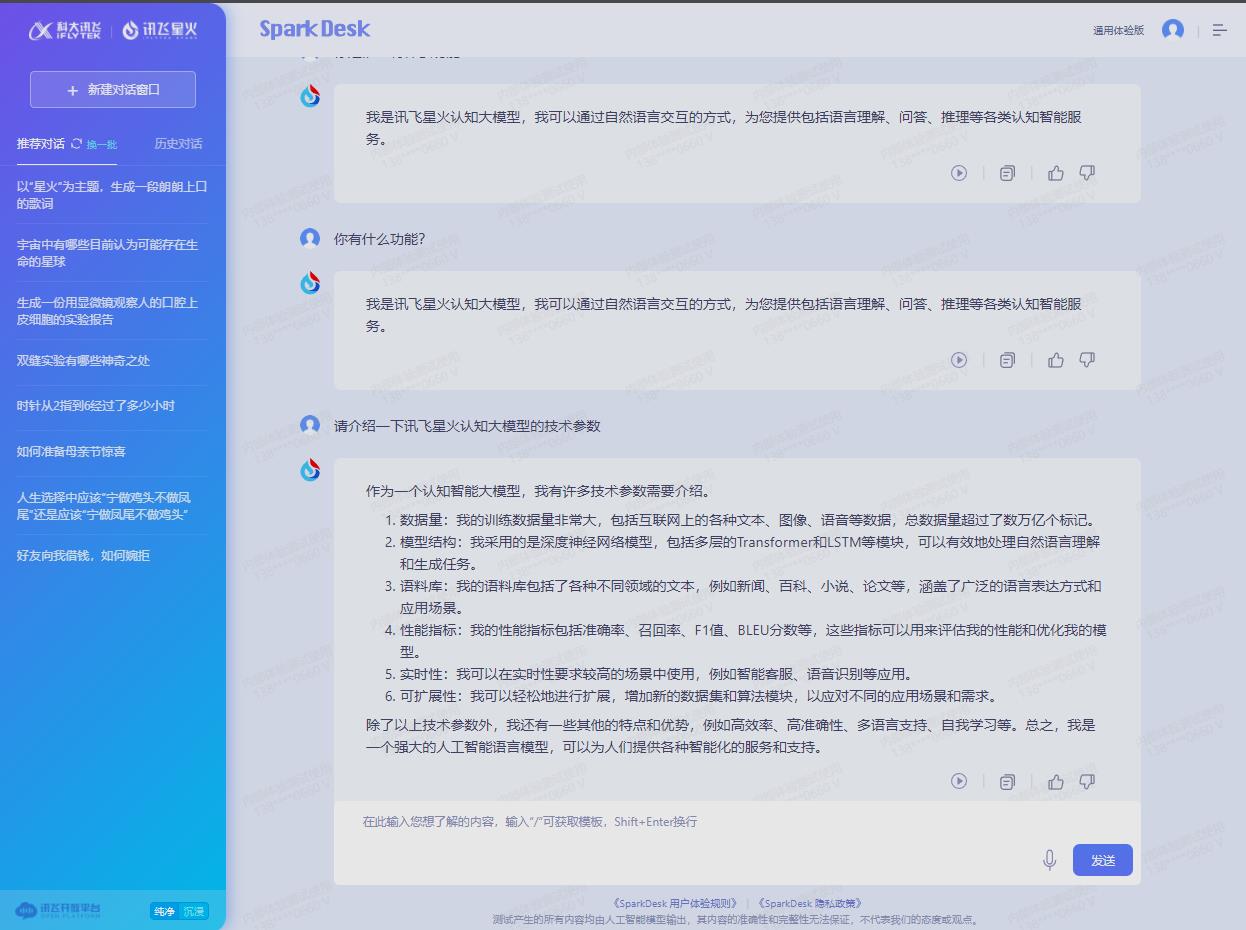Switch to the 推荐对话 tab
The width and height of the screenshot is (1246, 930).
pyautogui.click(x=41, y=144)
